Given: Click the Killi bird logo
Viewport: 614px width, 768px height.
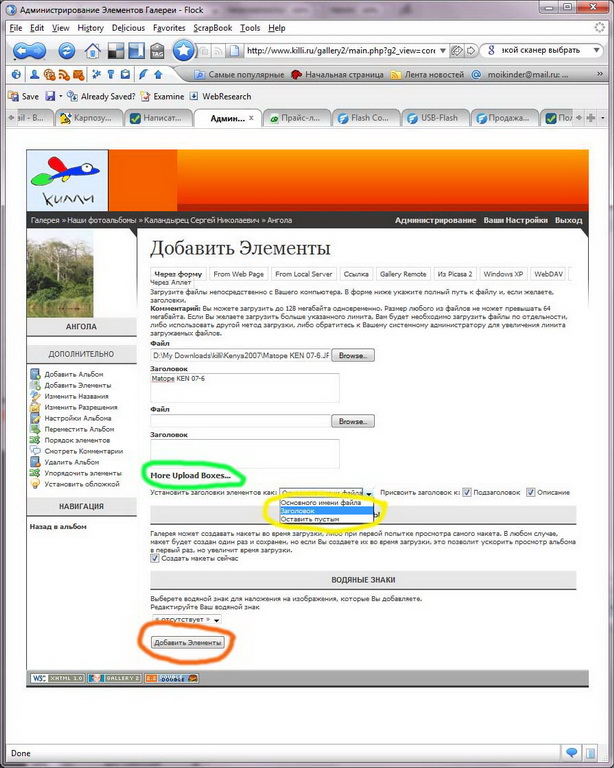Looking at the screenshot, I should point(66,176).
